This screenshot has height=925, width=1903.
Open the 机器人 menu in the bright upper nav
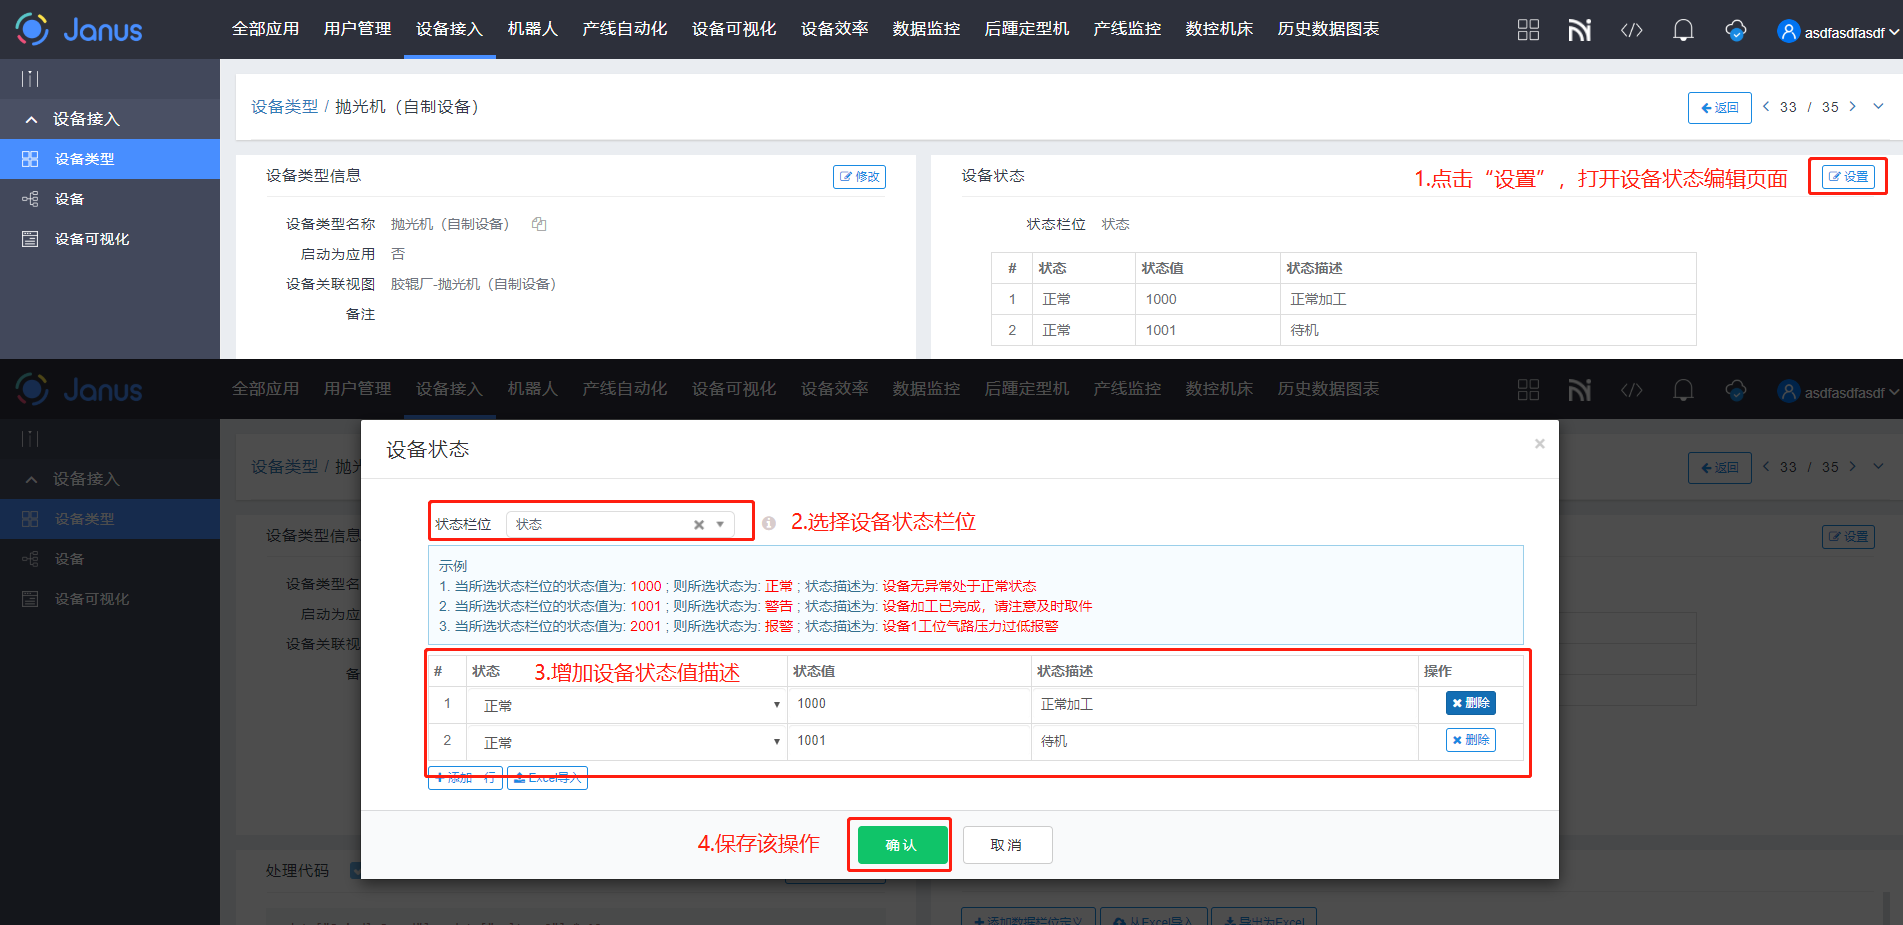(532, 29)
